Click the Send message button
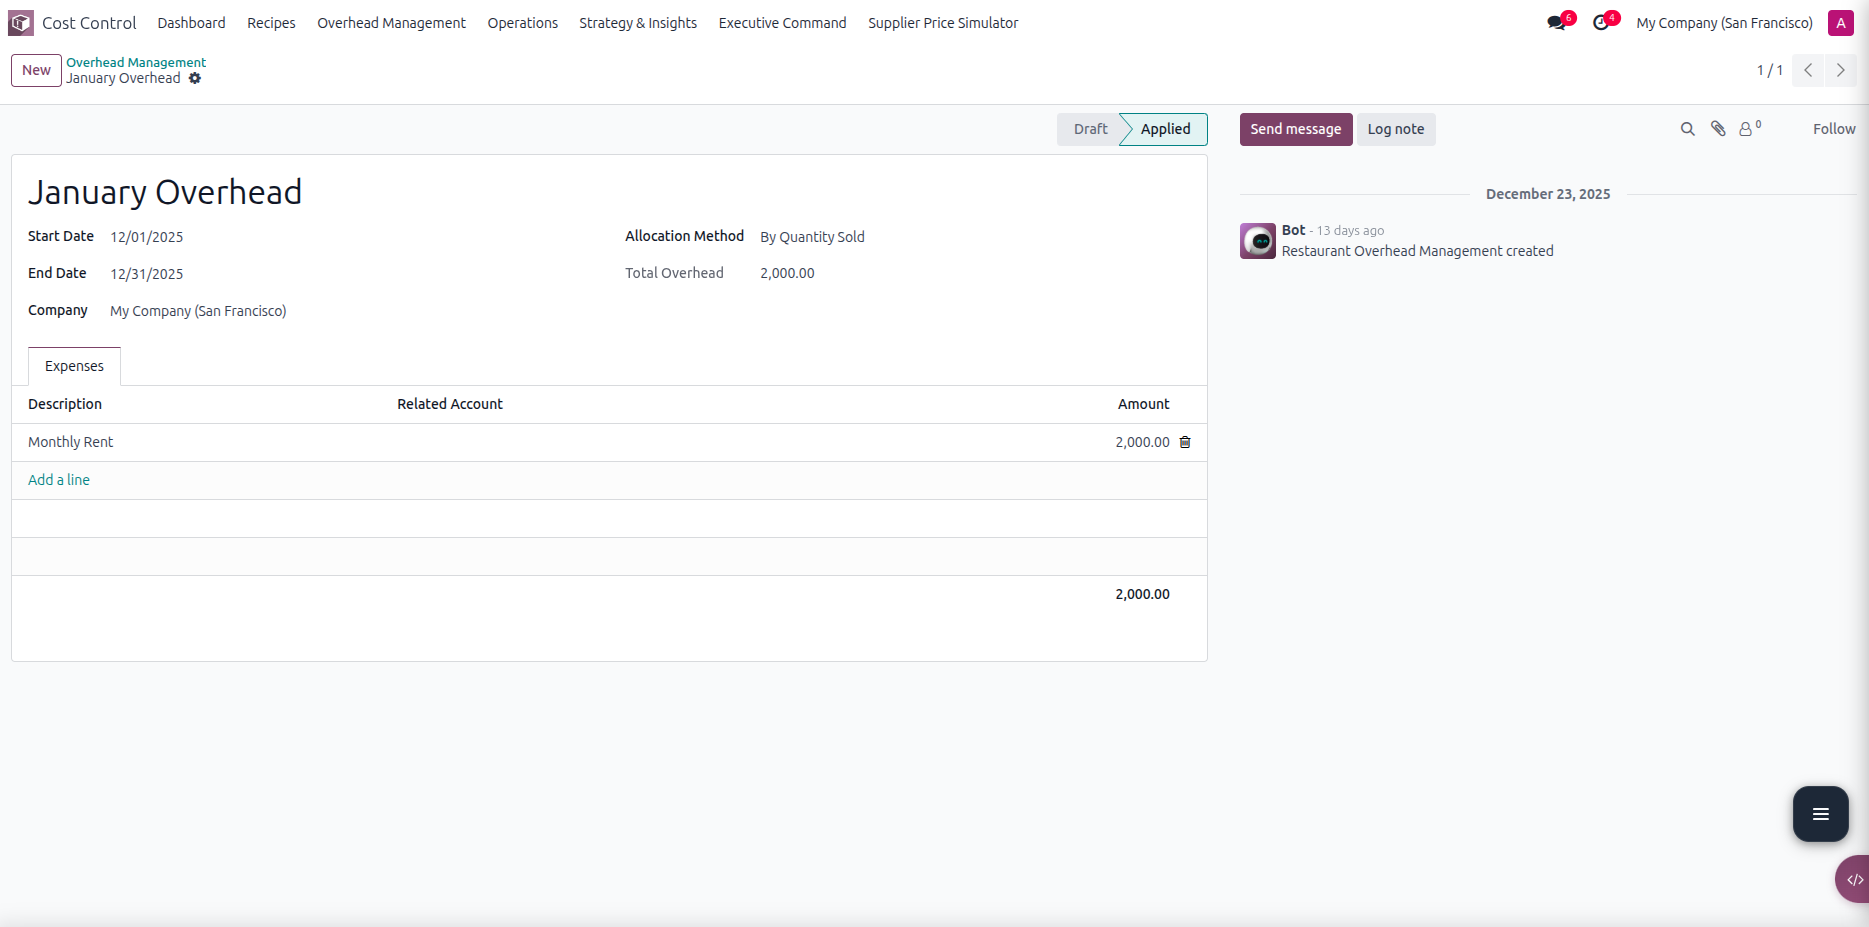Image resolution: width=1869 pixels, height=927 pixels. pos(1295,129)
